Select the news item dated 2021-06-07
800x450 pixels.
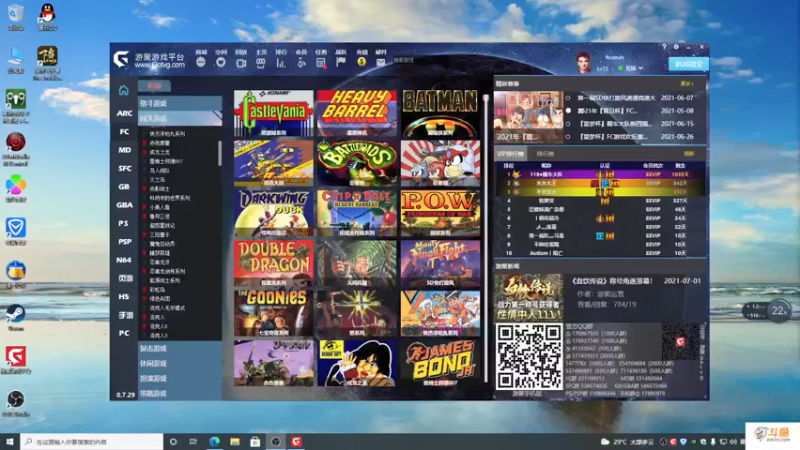(635, 97)
